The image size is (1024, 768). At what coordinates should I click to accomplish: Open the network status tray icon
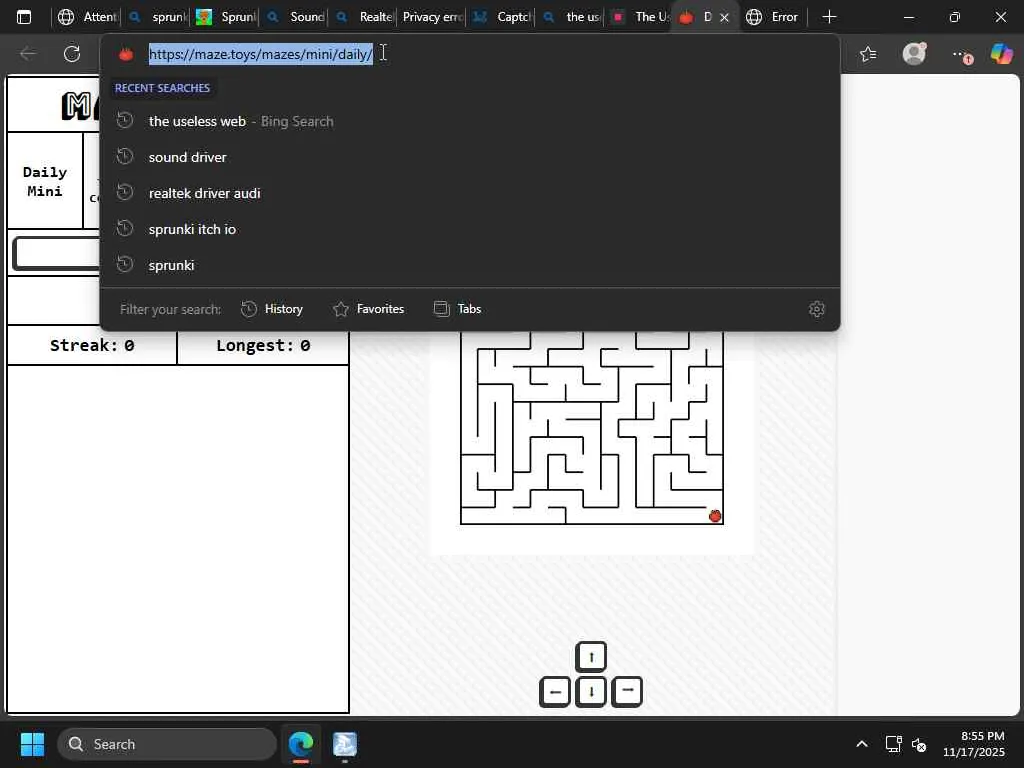893,744
